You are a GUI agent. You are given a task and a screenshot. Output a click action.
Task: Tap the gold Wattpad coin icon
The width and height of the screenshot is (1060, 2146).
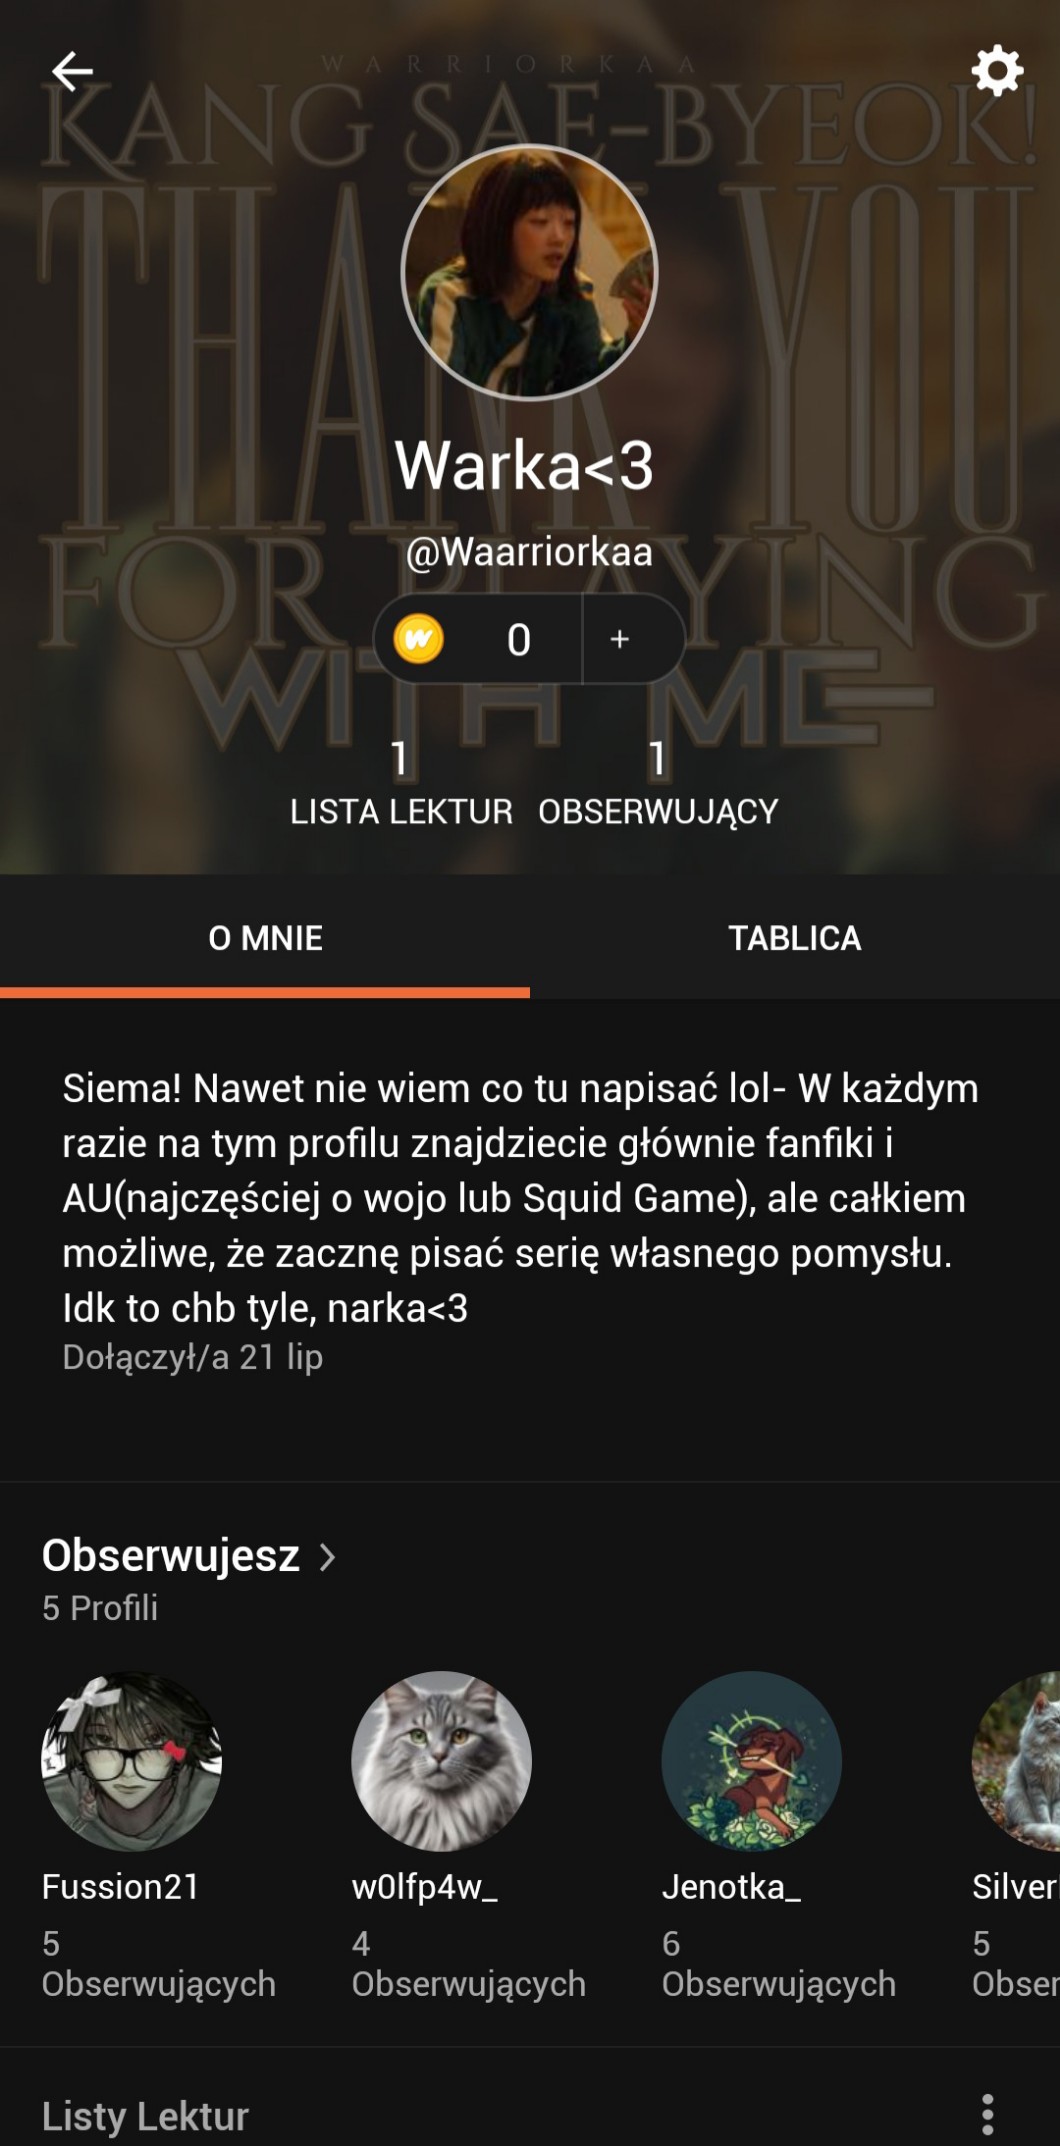click(418, 639)
